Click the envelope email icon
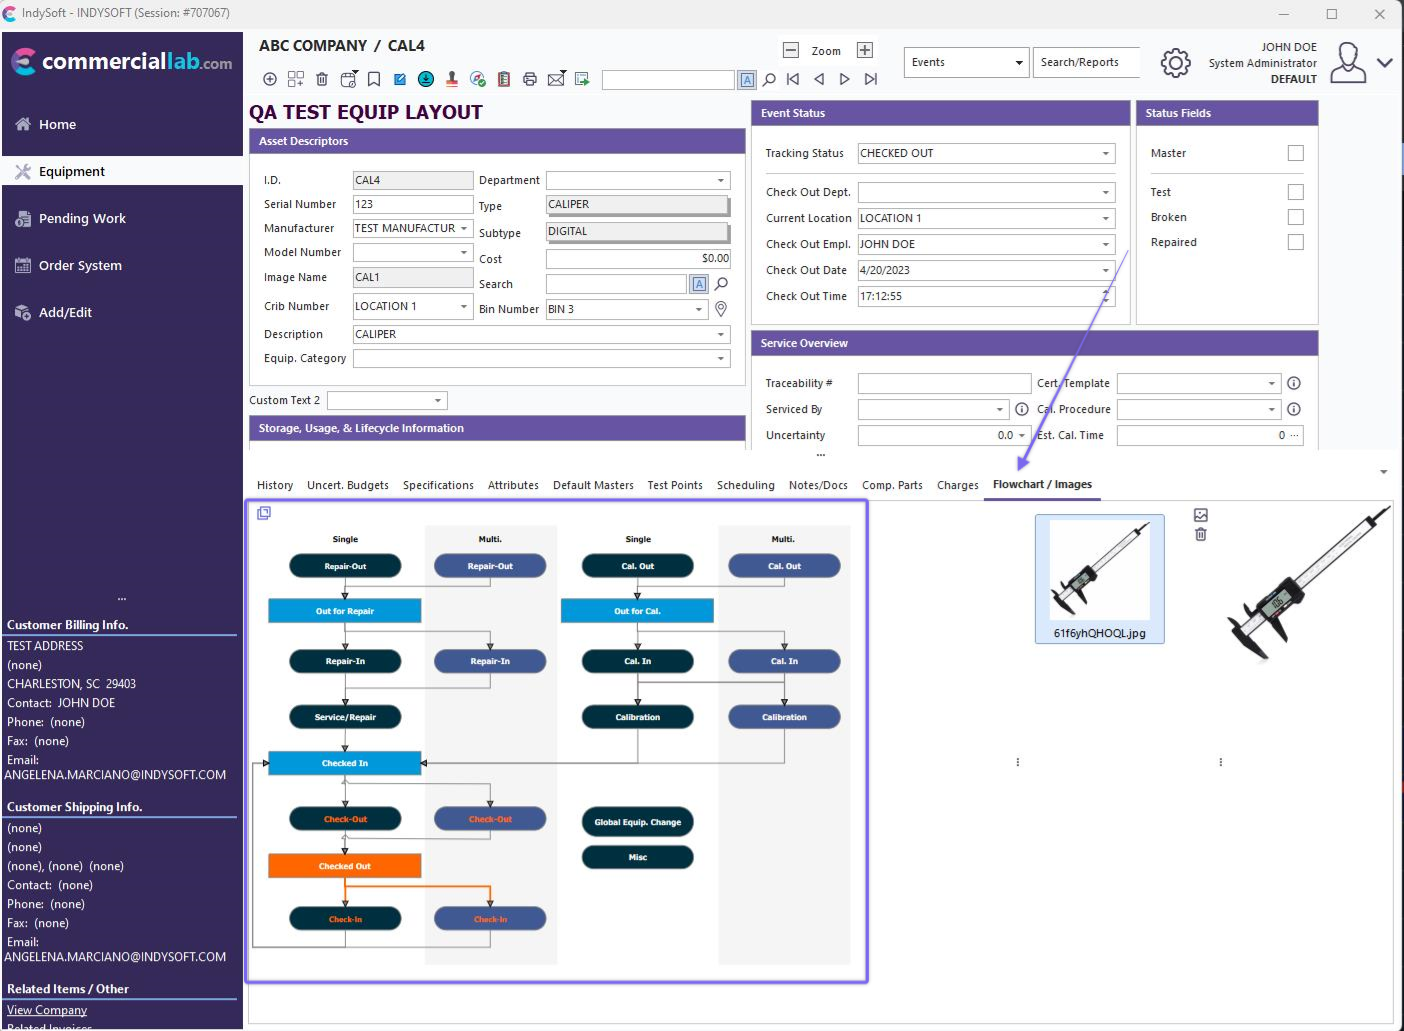 556,79
